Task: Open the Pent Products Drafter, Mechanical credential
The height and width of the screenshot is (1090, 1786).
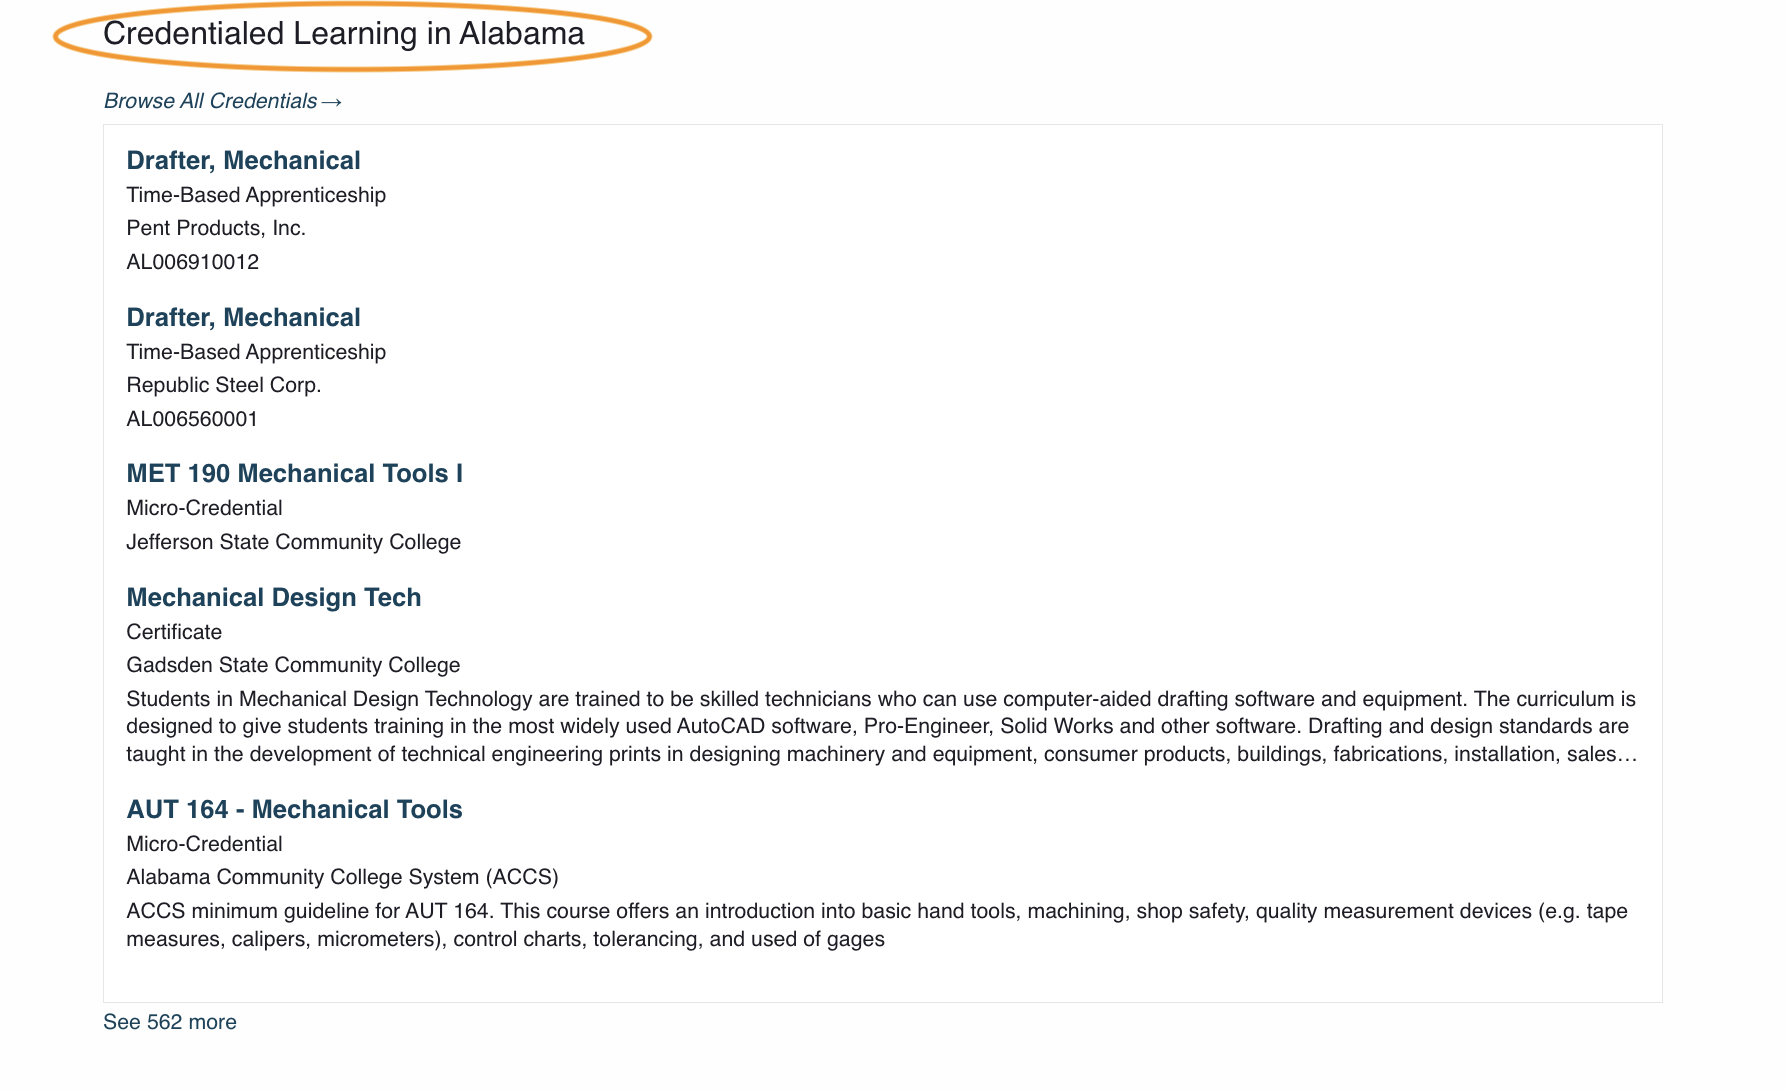Action: click(x=243, y=160)
